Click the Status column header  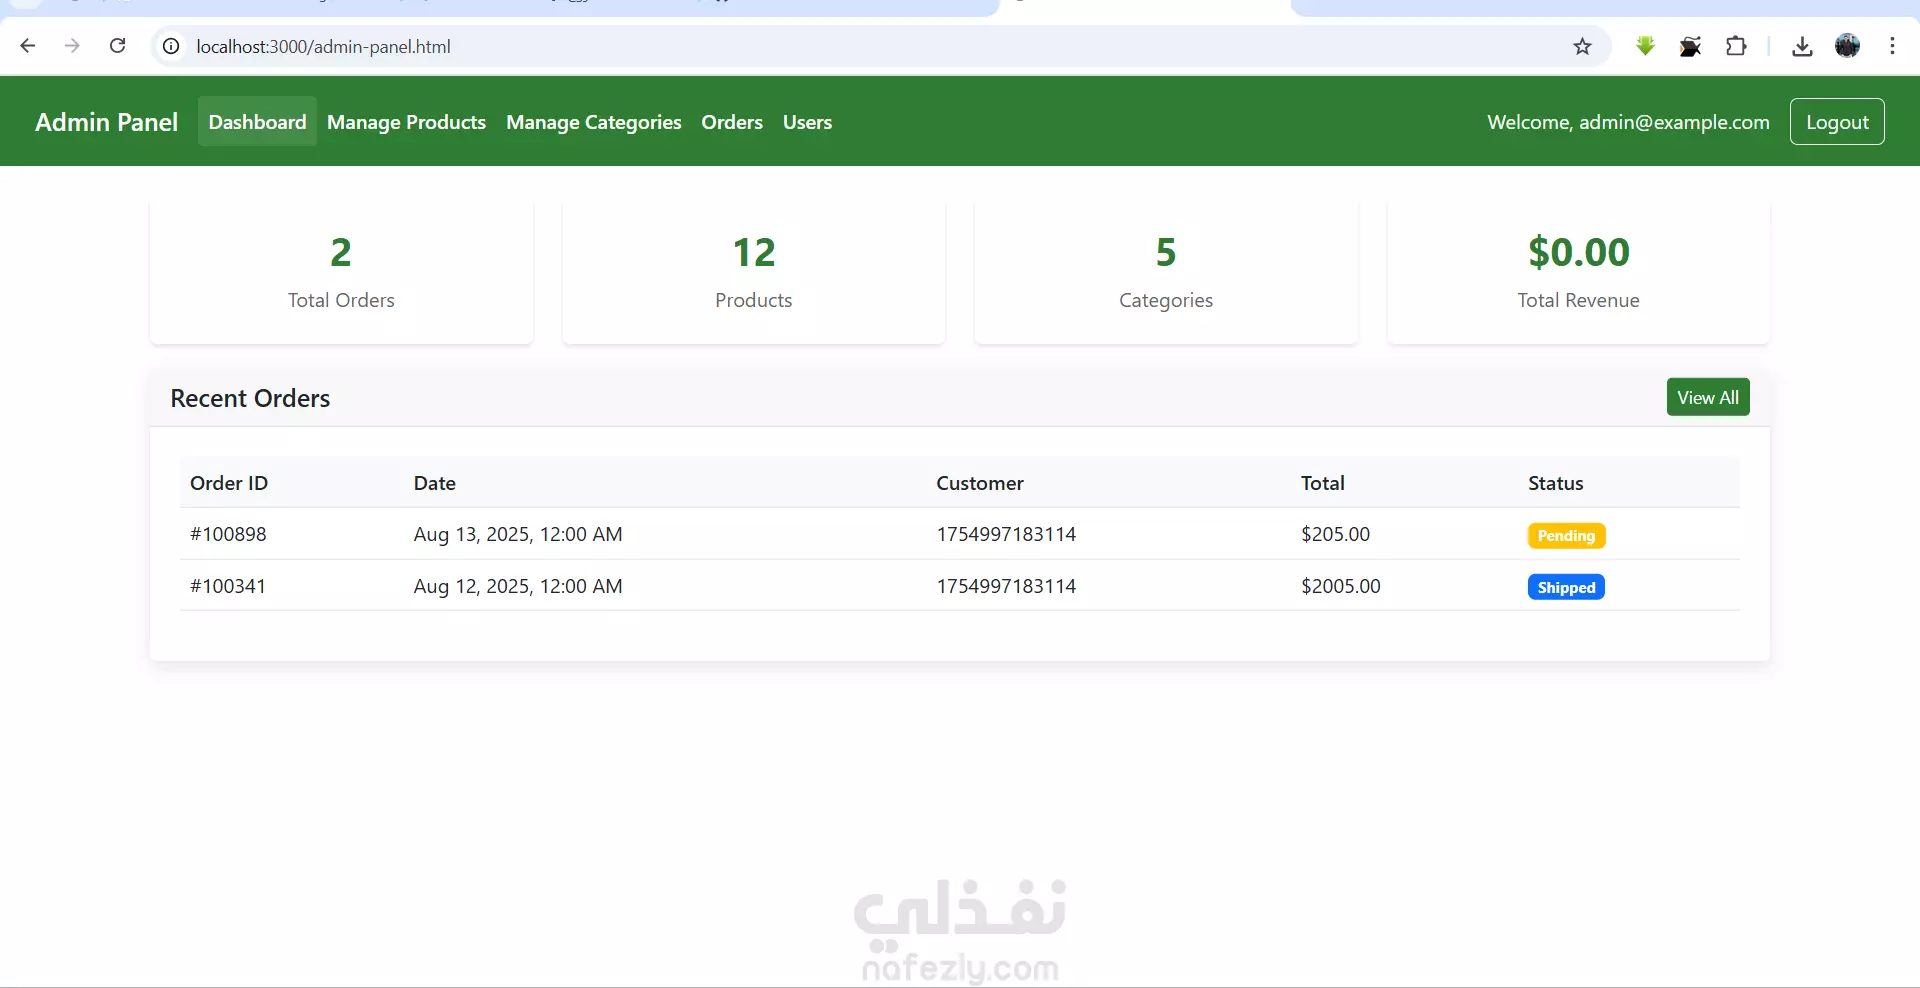tap(1556, 483)
